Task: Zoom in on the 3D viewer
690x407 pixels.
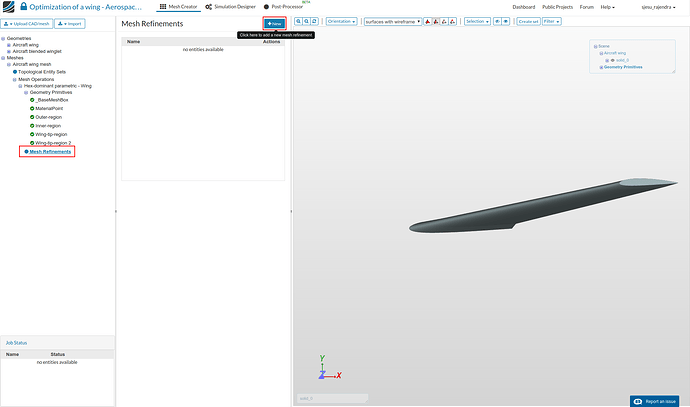Action: [x=298, y=21]
